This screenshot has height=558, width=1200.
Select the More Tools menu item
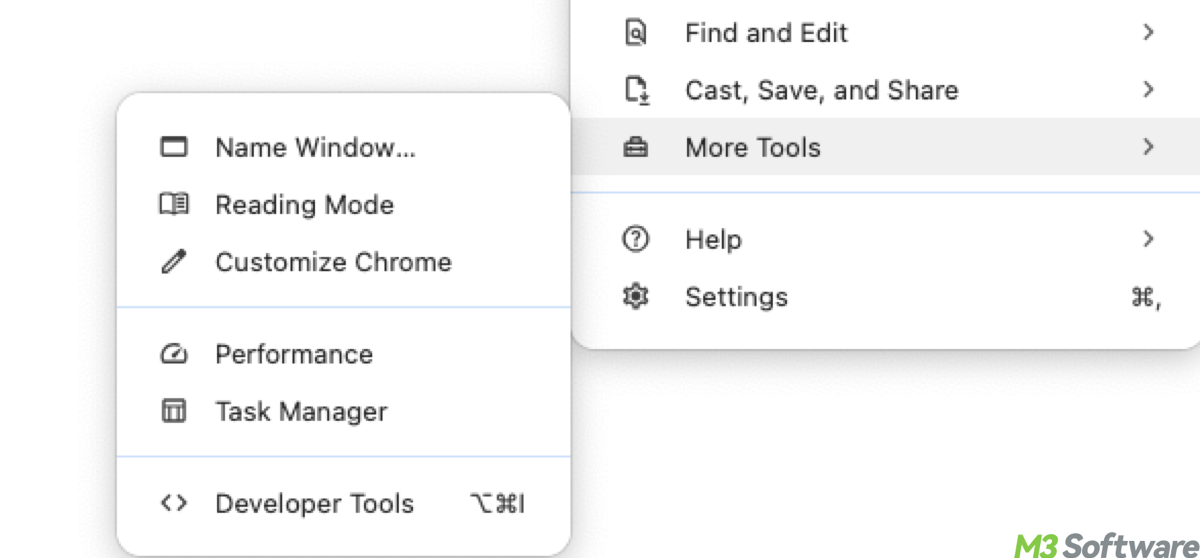coord(885,147)
